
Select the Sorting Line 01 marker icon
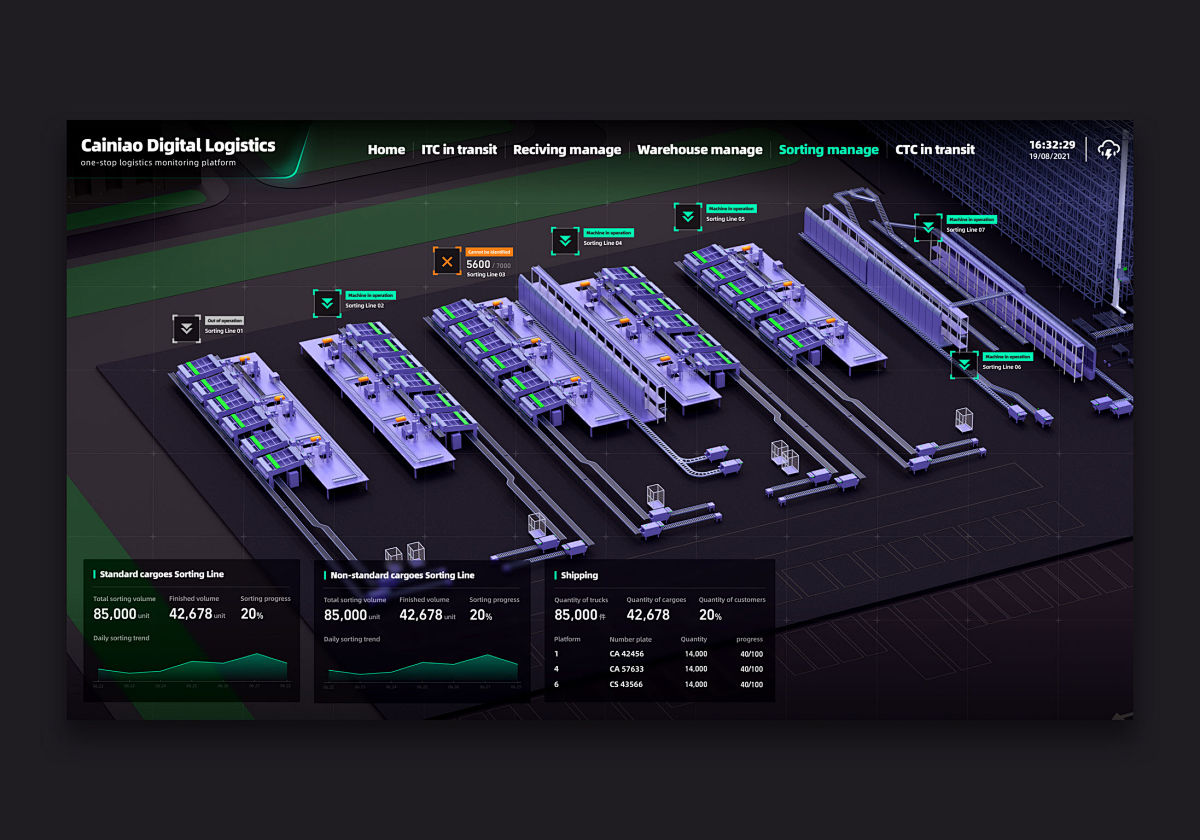(x=187, y=328)
